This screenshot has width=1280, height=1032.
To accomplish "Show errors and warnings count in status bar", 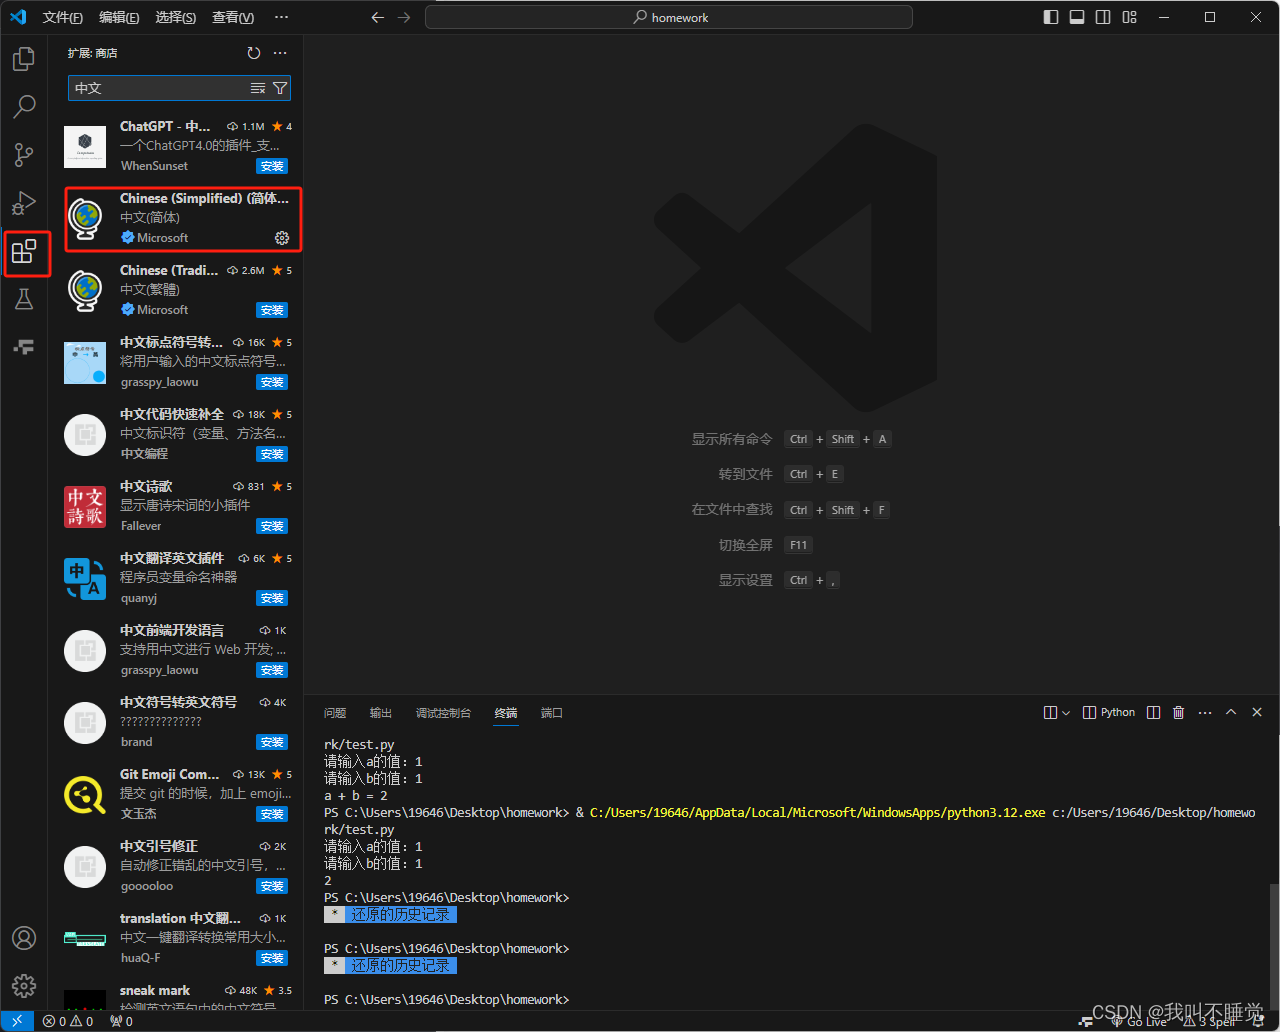I will pyautogui.click(x=68, y=1021).
